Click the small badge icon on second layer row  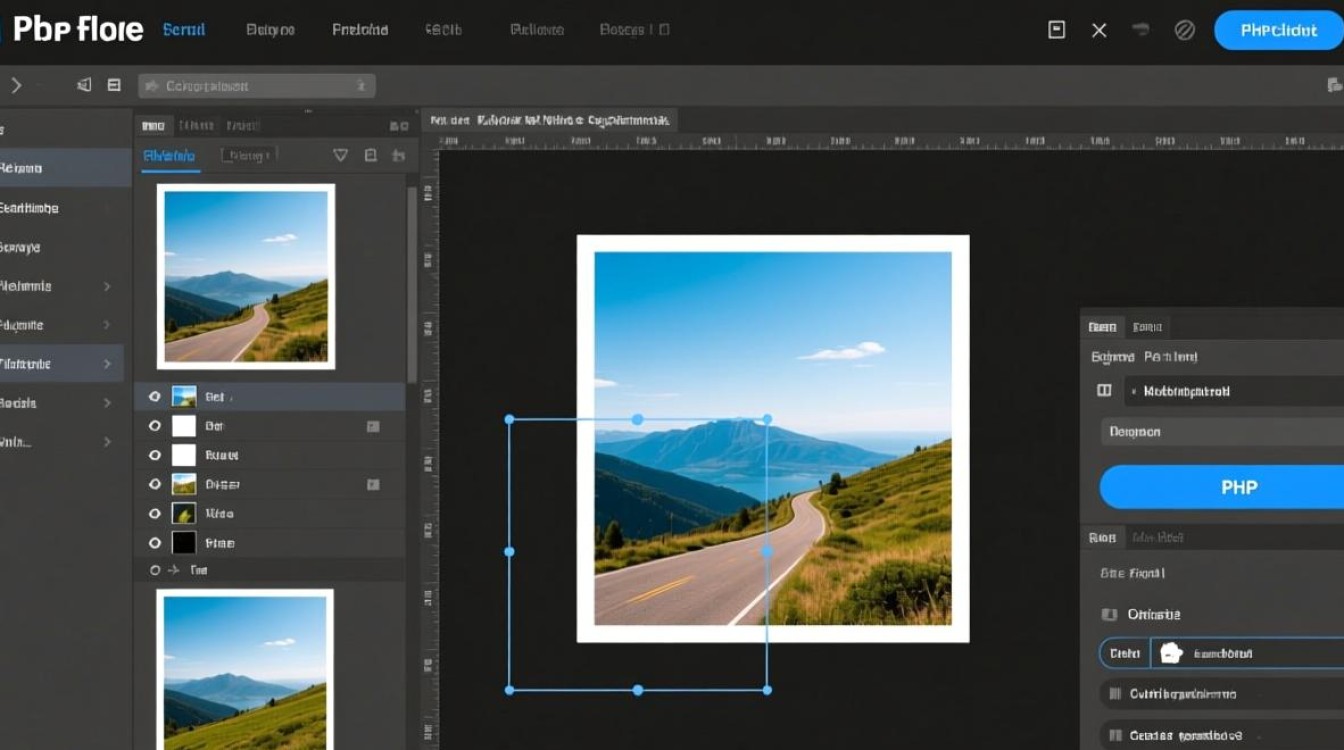373,426
